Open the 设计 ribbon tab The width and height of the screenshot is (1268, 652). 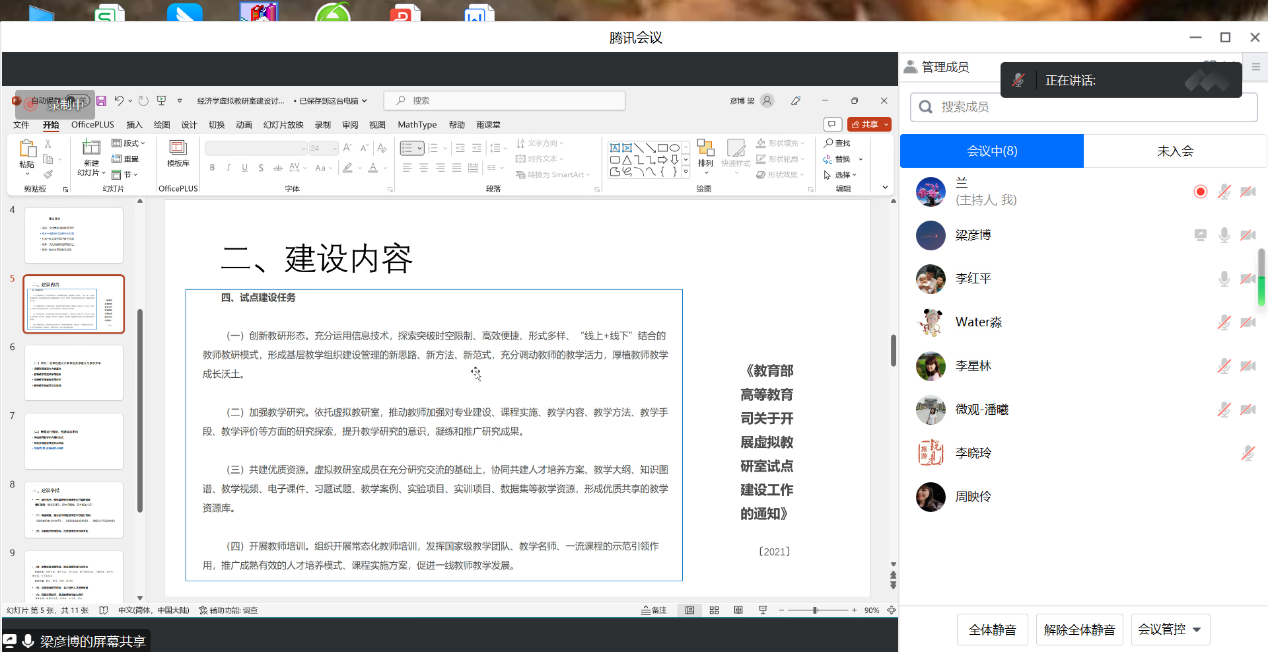coord(189,125)
